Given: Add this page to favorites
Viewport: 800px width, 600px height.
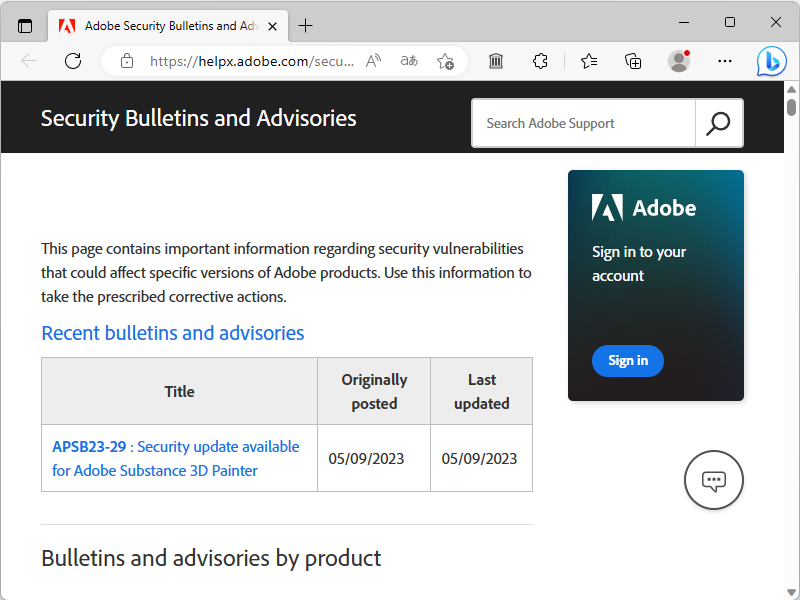Looking at the screenshot, I should point(446,61).
